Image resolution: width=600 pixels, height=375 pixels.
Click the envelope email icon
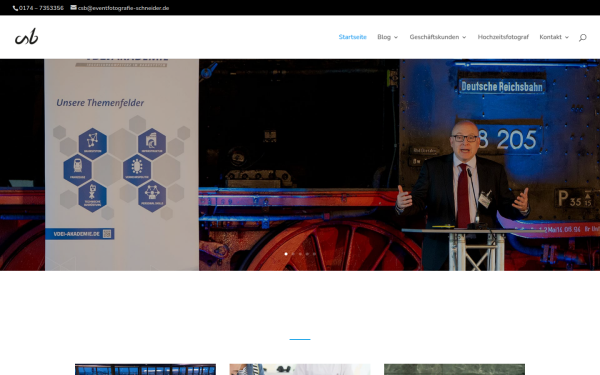[x=73, y=7]
